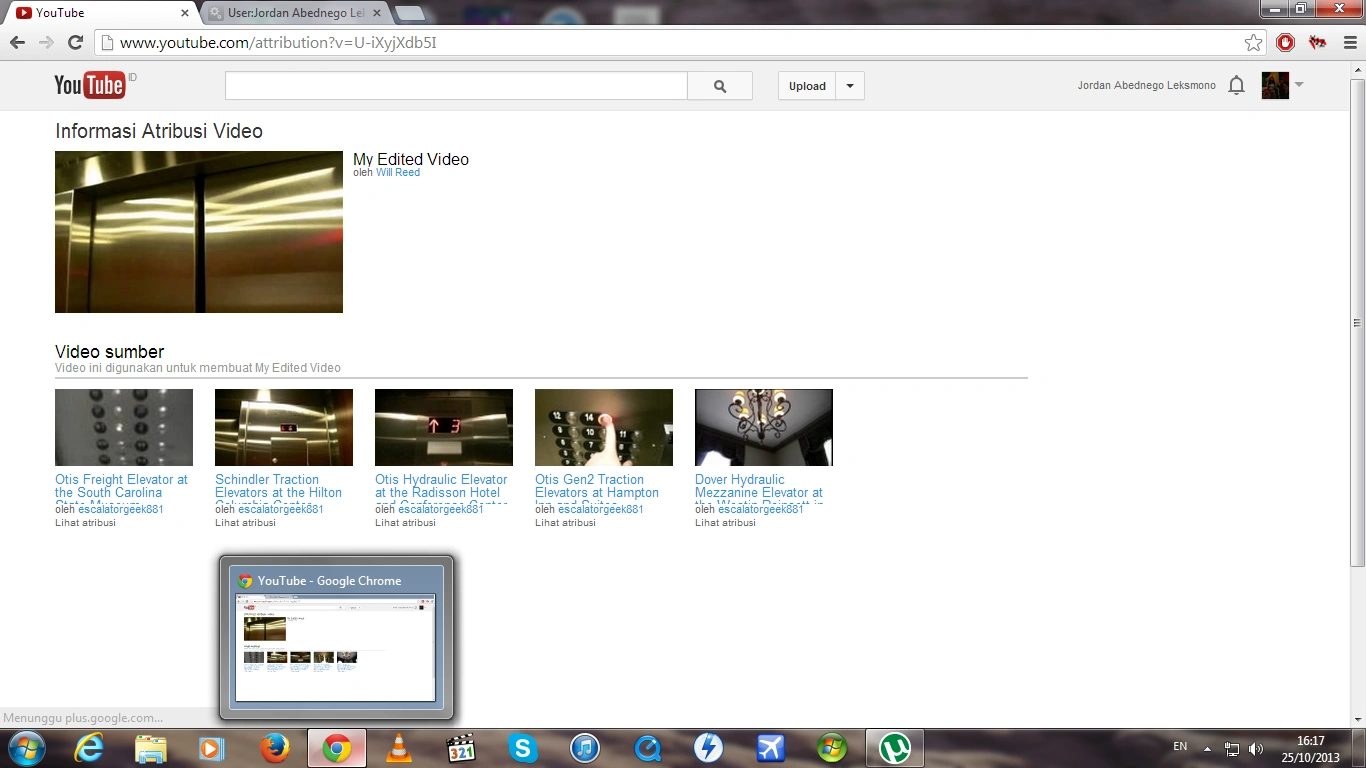Open escalatorgeek881 link under Otis Freight Elevator
This screenshot has height=768, width=1366.
pyautogui.click(x=121, y=509)
